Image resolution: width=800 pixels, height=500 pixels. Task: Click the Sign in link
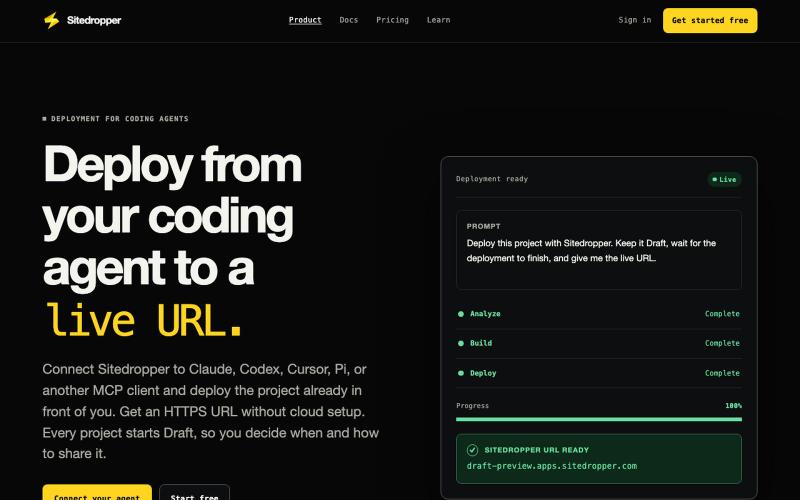pos(635,20)
